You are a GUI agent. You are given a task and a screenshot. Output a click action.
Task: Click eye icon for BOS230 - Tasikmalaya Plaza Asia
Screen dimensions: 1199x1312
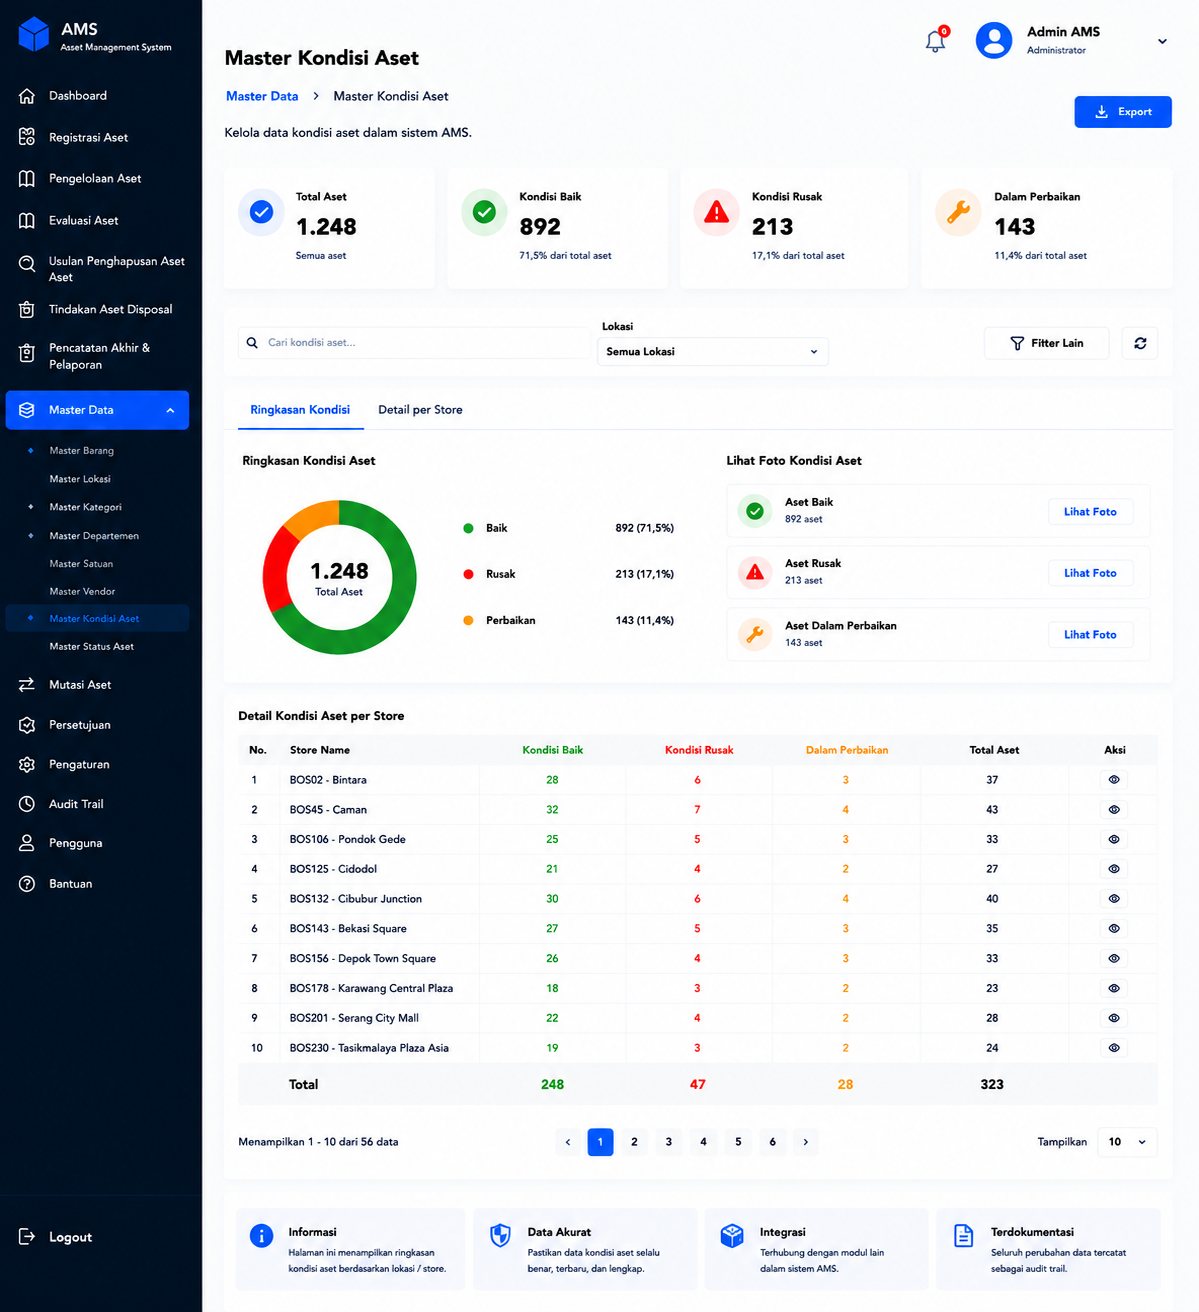[1114, 1048]
